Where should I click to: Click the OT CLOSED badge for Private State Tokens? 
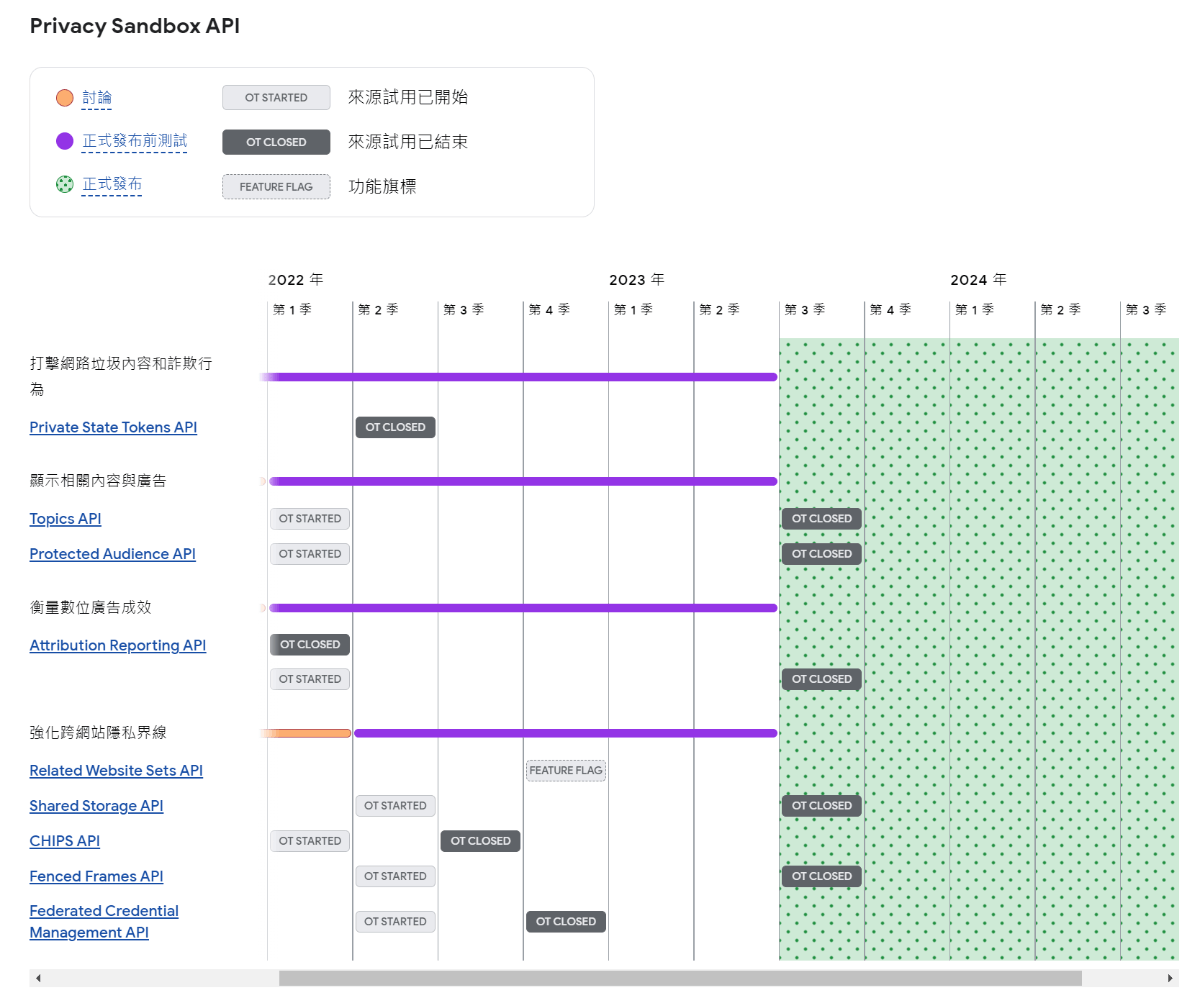(x=395, y=427)
